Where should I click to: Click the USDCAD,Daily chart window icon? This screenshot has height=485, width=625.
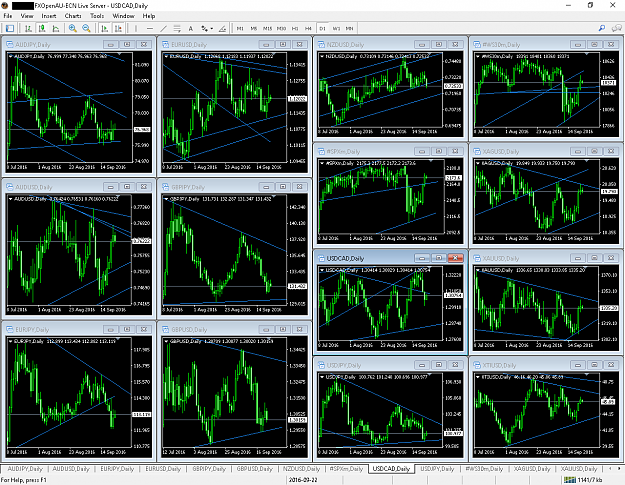tap(320, 258)
